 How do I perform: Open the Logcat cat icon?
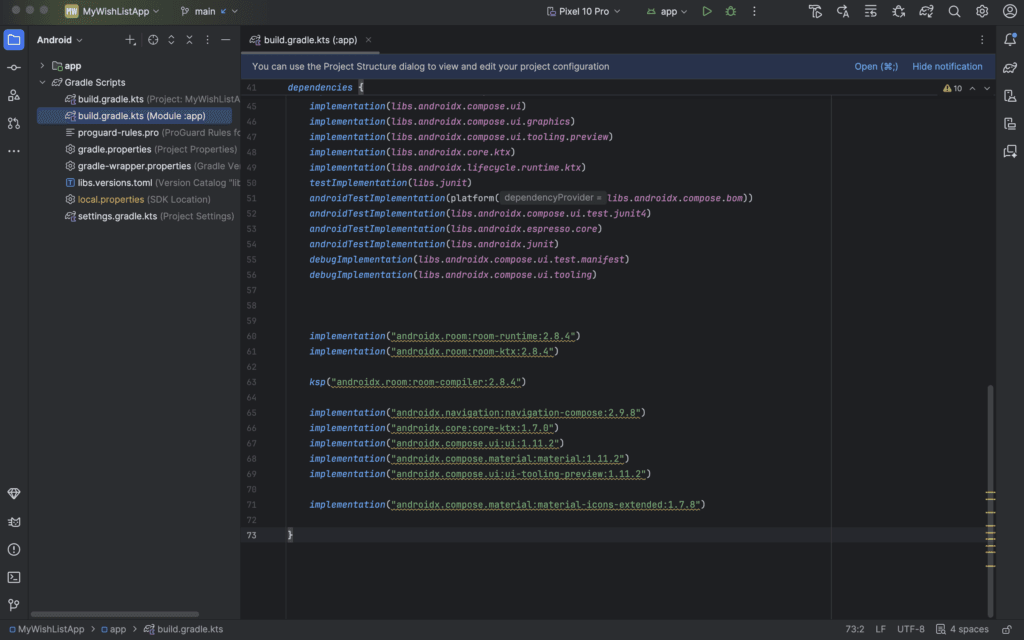[14, 522]
